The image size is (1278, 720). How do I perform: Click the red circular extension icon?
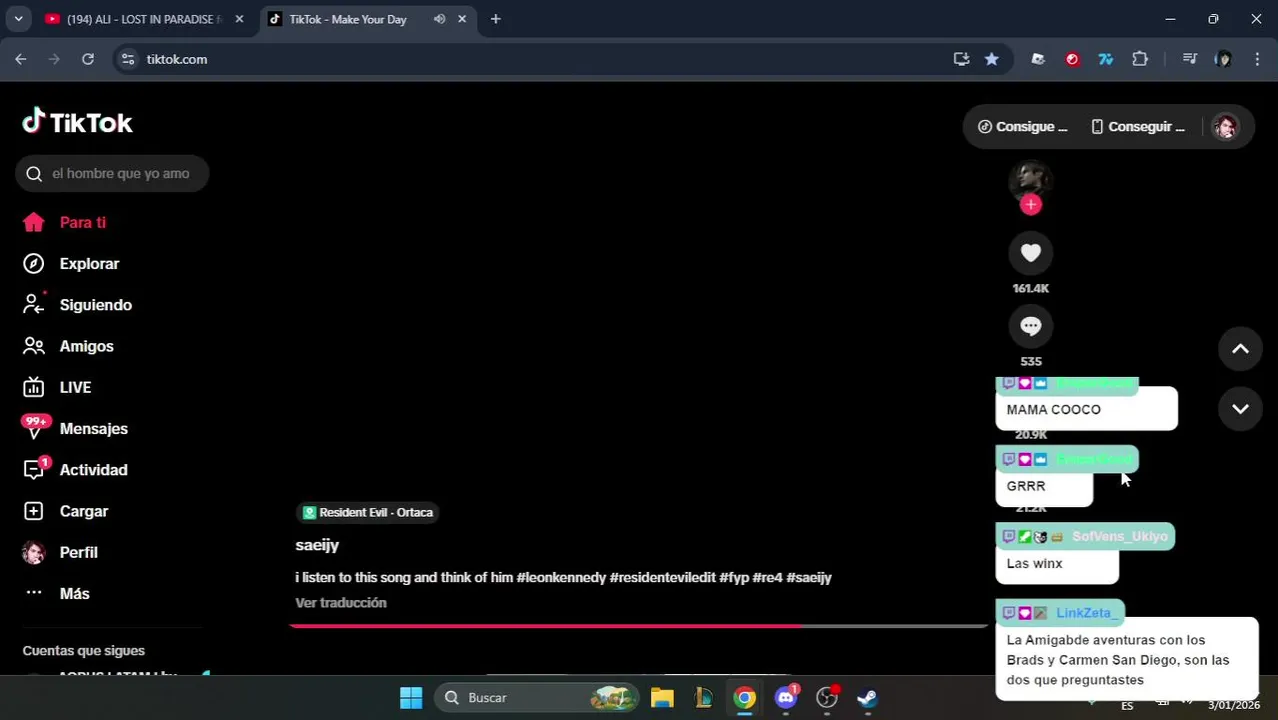coord(1072,59)
